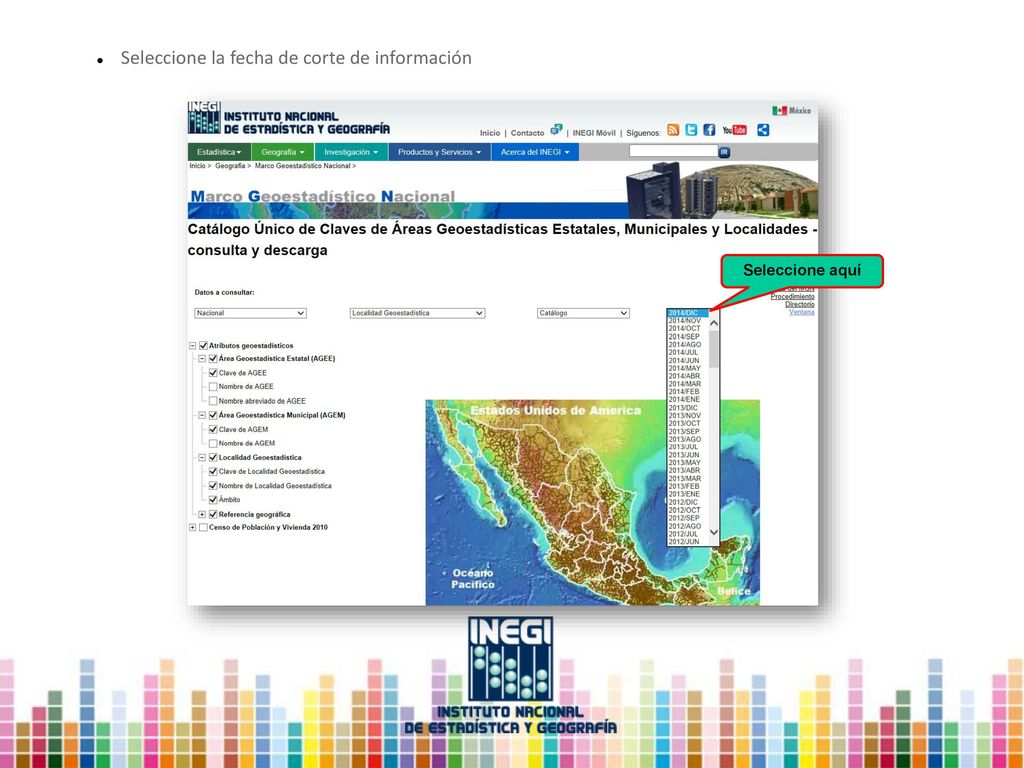Check Censo de Población y Vivienda 2010
This screenshot has height=768, width=1024.
click(203, 528)
